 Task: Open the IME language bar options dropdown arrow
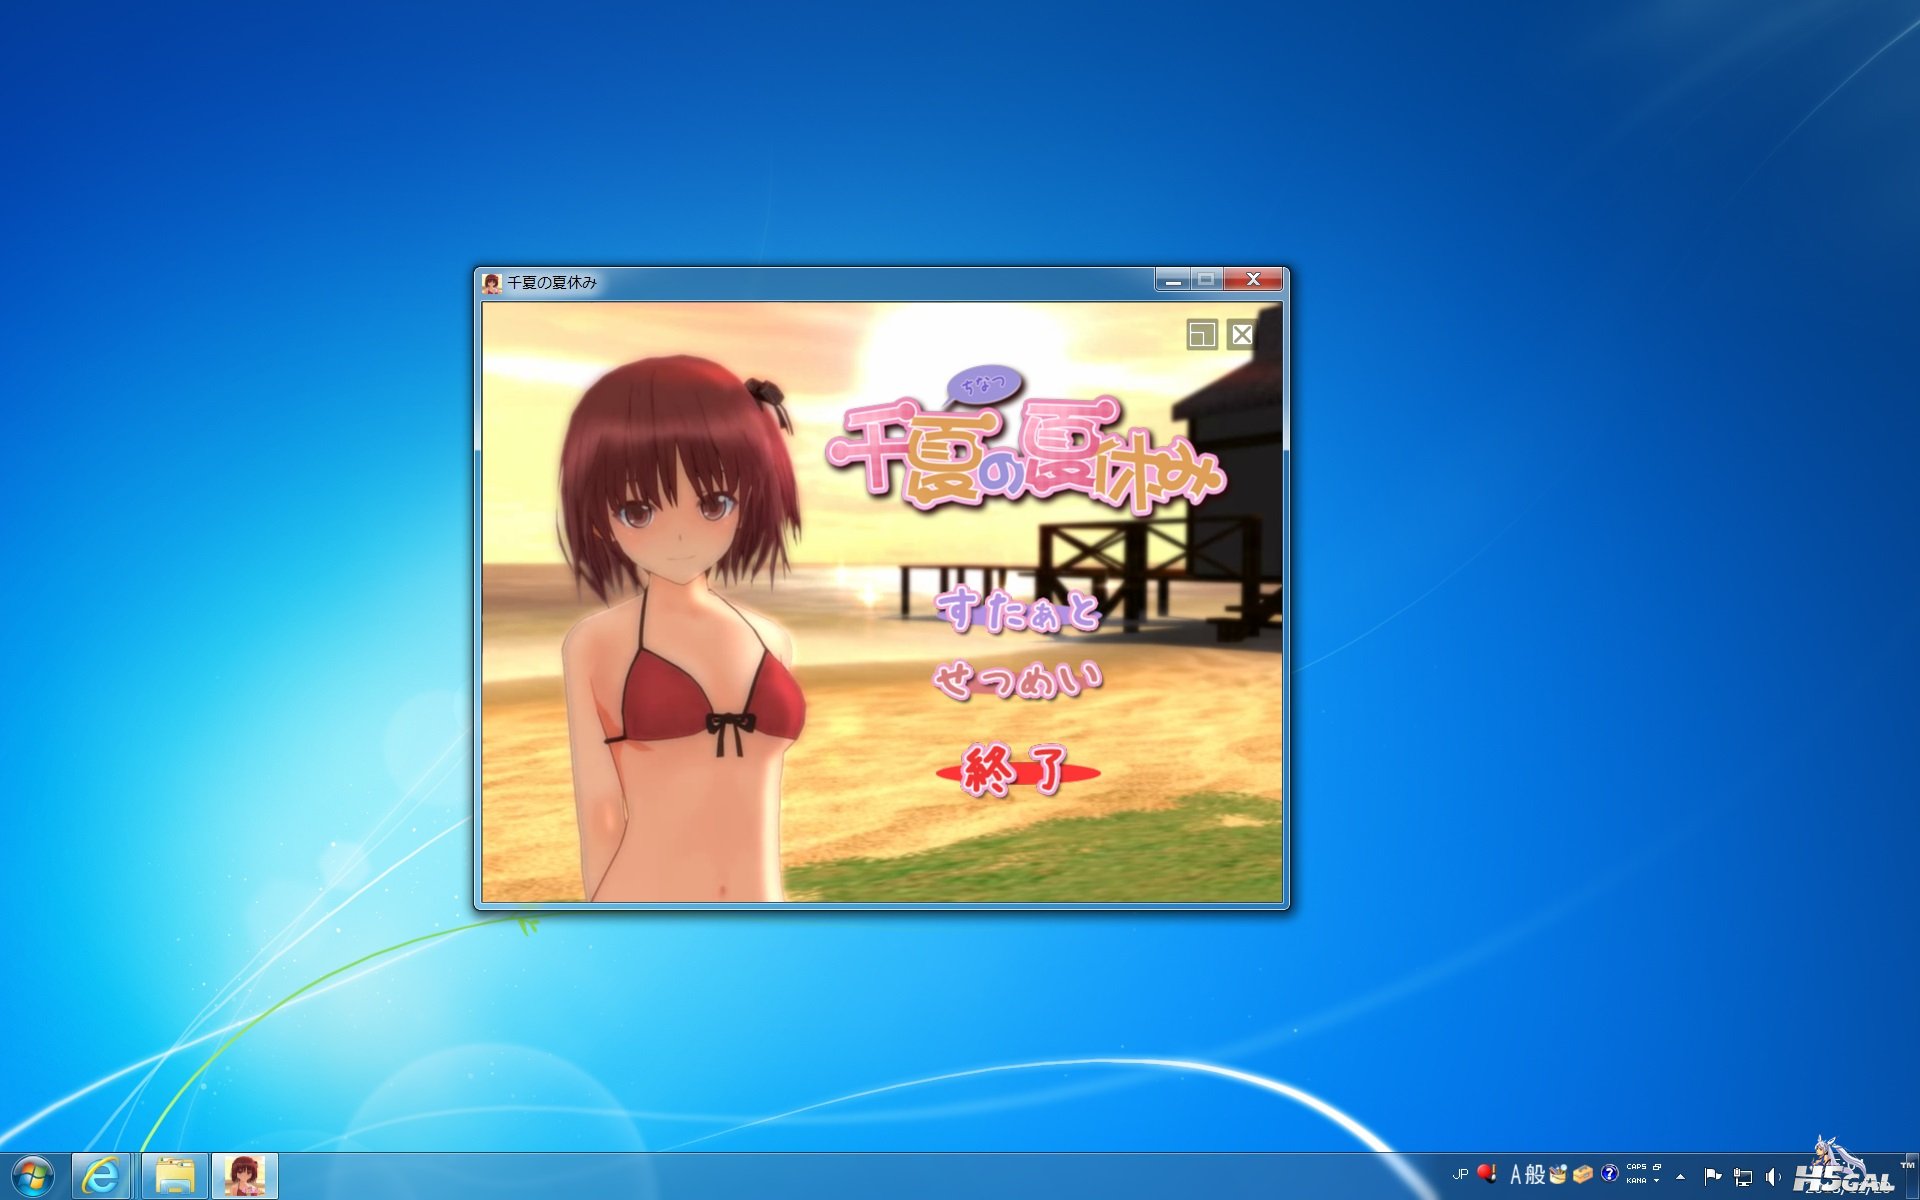pos(1656,1181)
